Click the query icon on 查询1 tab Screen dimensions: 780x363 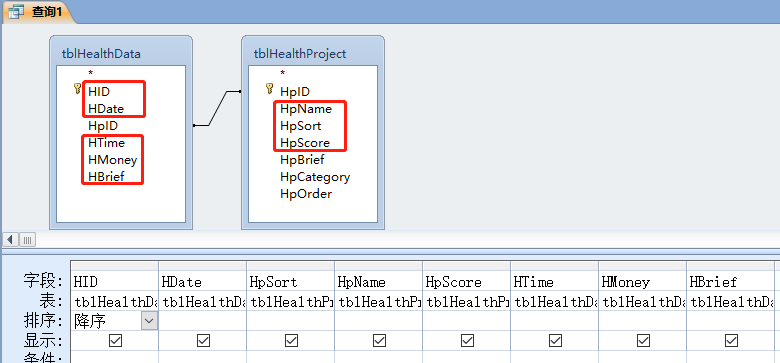(x=17, y=11)
